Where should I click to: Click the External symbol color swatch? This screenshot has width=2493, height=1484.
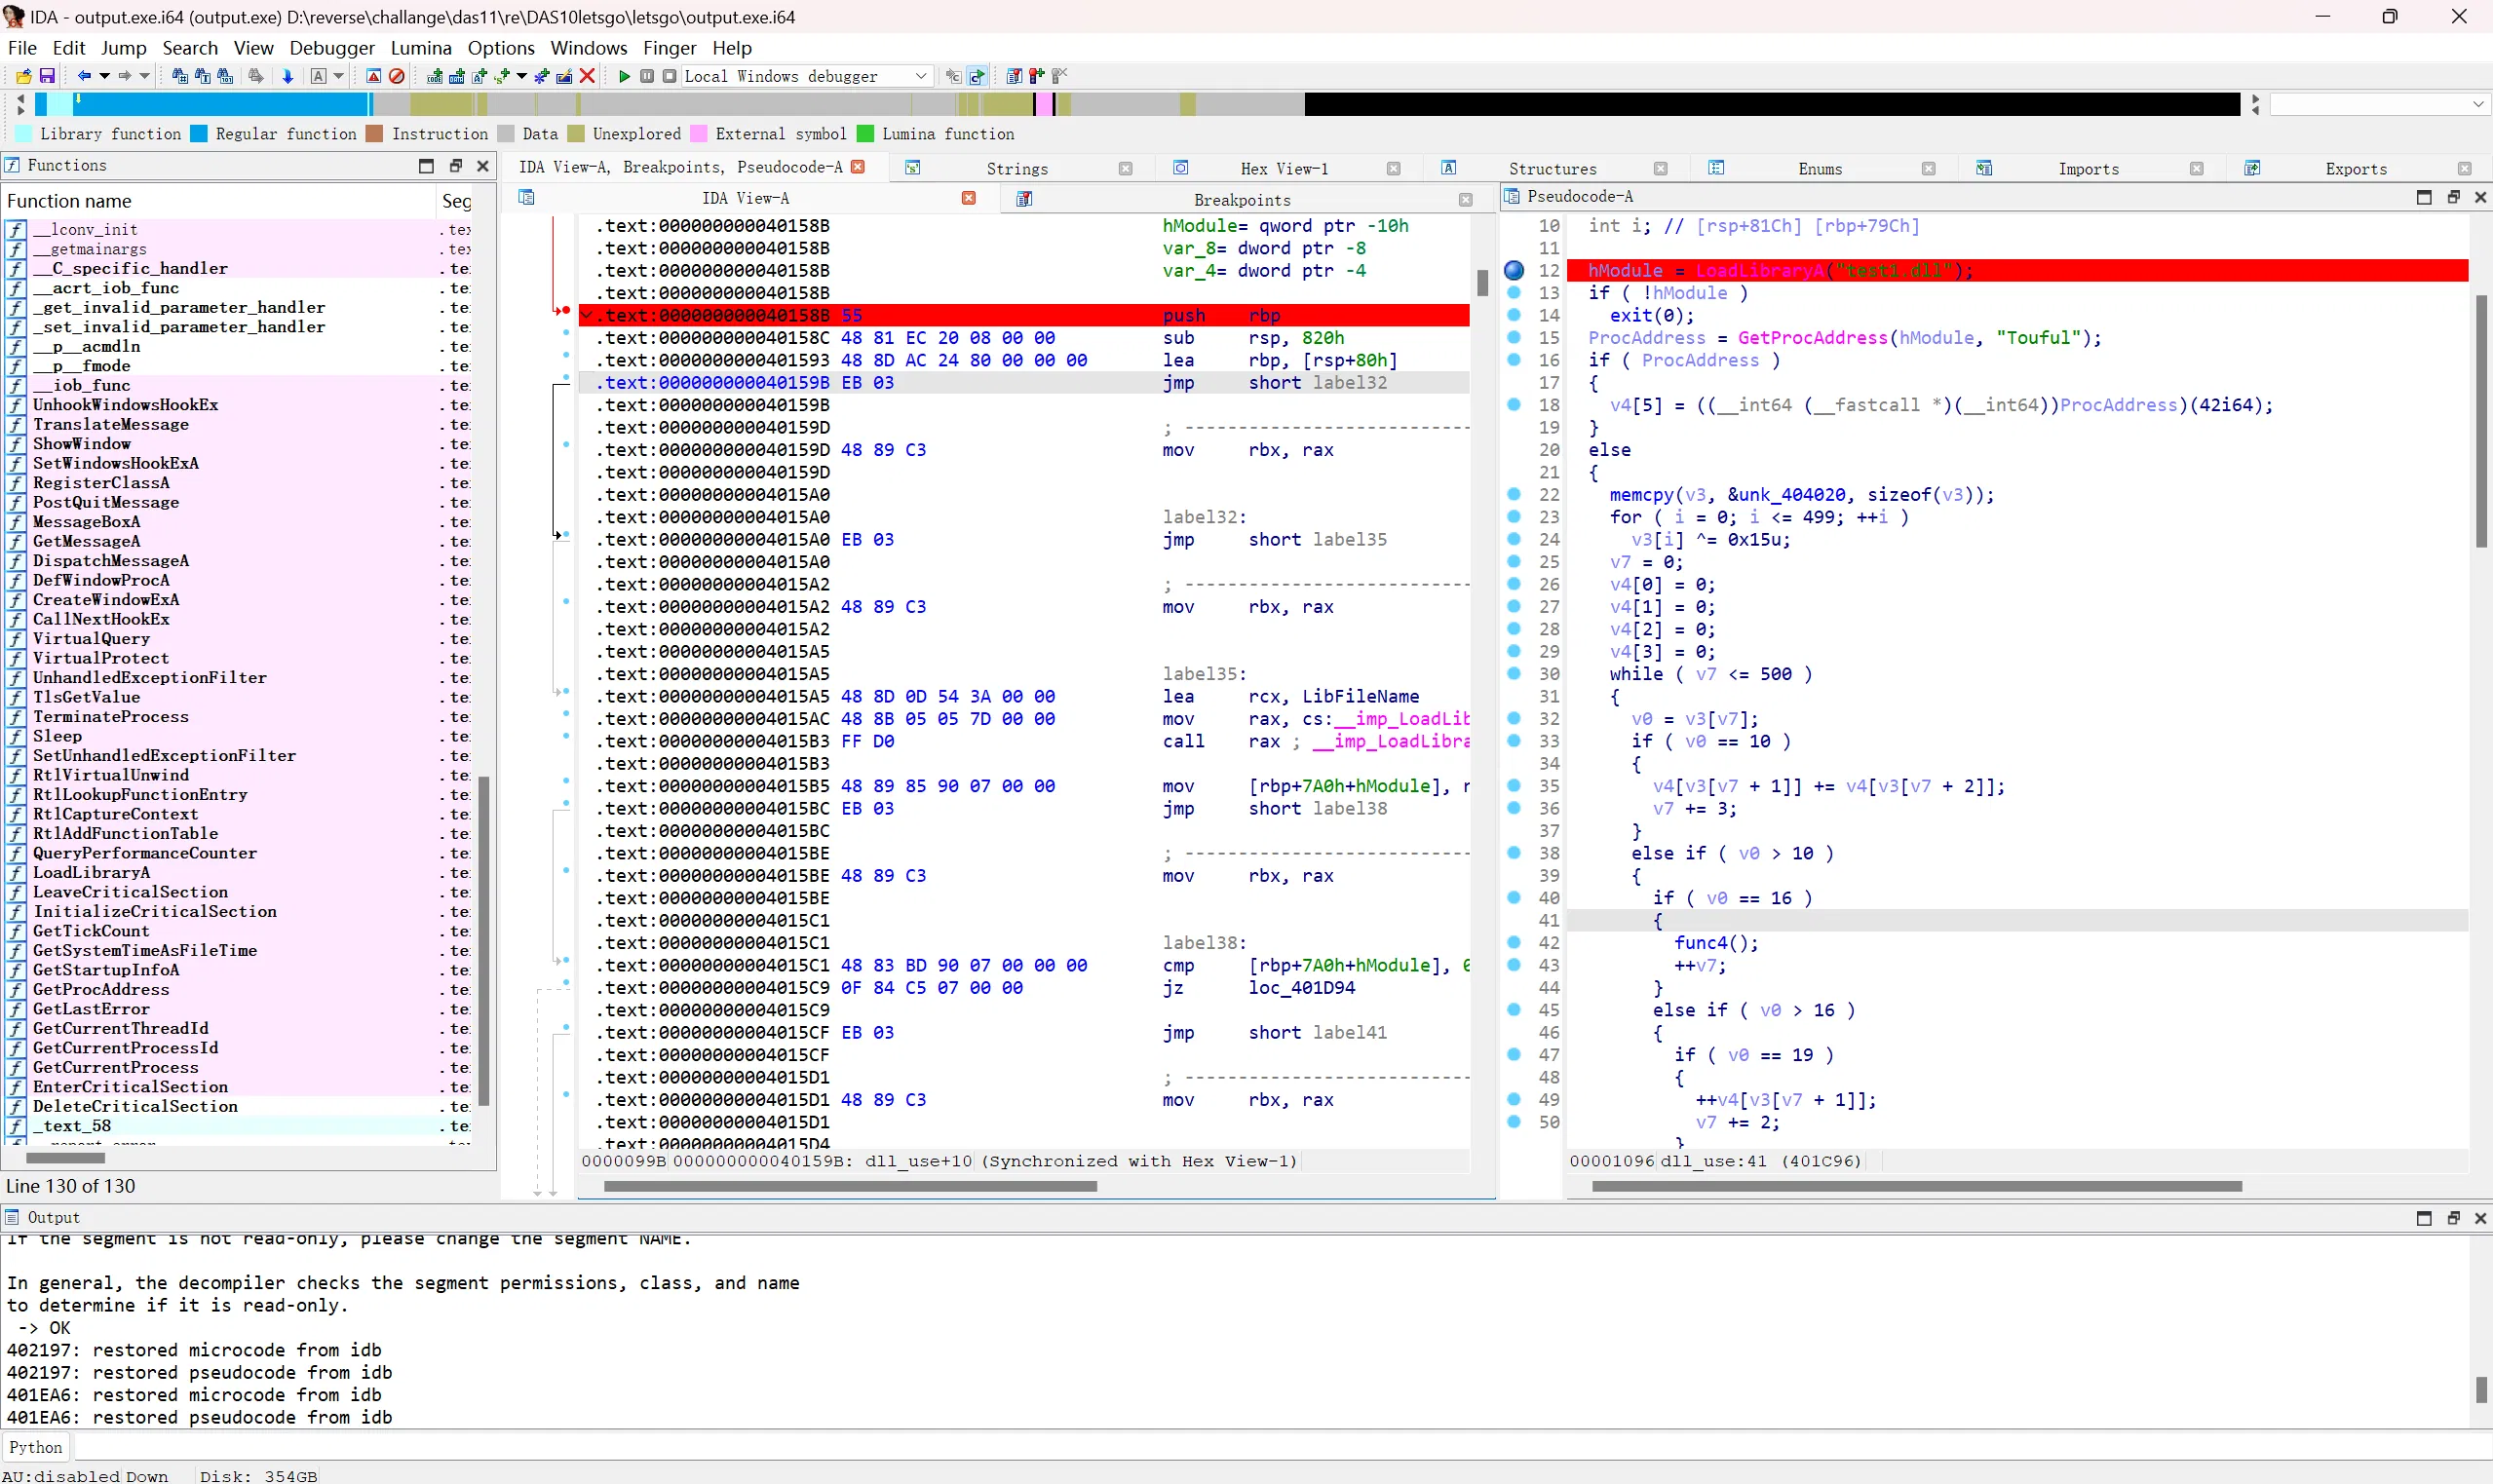[x=699, y=134]
